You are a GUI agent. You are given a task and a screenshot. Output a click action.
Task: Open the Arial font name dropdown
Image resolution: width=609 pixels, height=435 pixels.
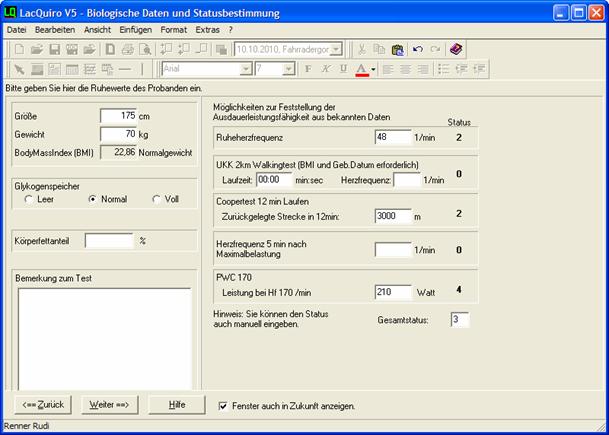(x=241, y=69)
